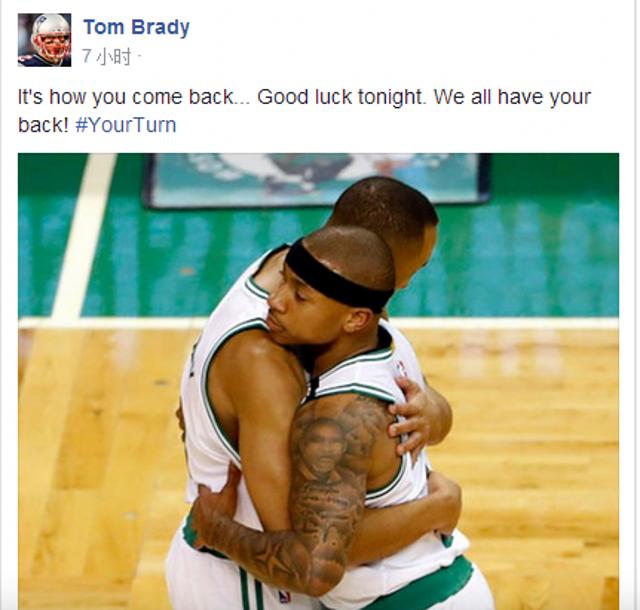This screenshot has height=610, width=640.
Task: Open Tom Brady's profile picture avatar
Action: (44, 40)
